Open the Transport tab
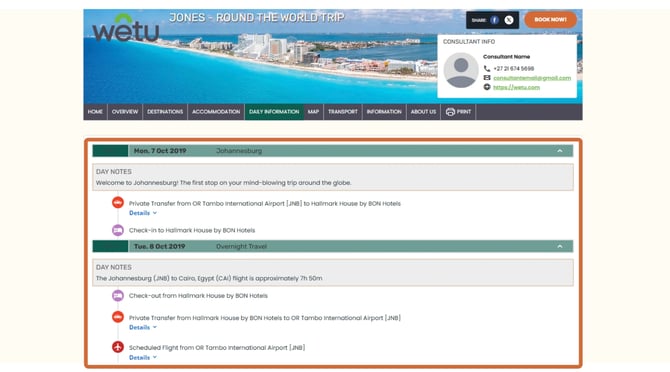The image size is (670, 372). point(343,112)
